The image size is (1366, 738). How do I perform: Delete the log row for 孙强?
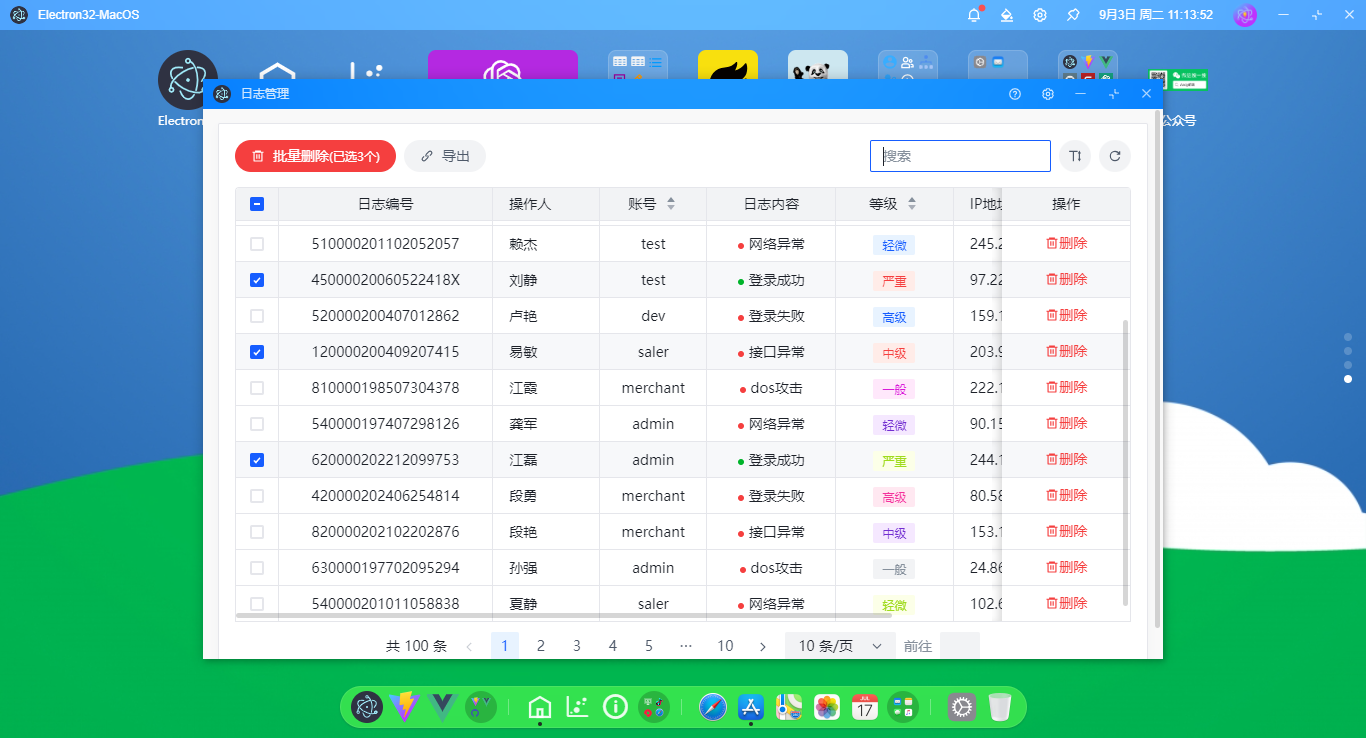pos(1066,568)
